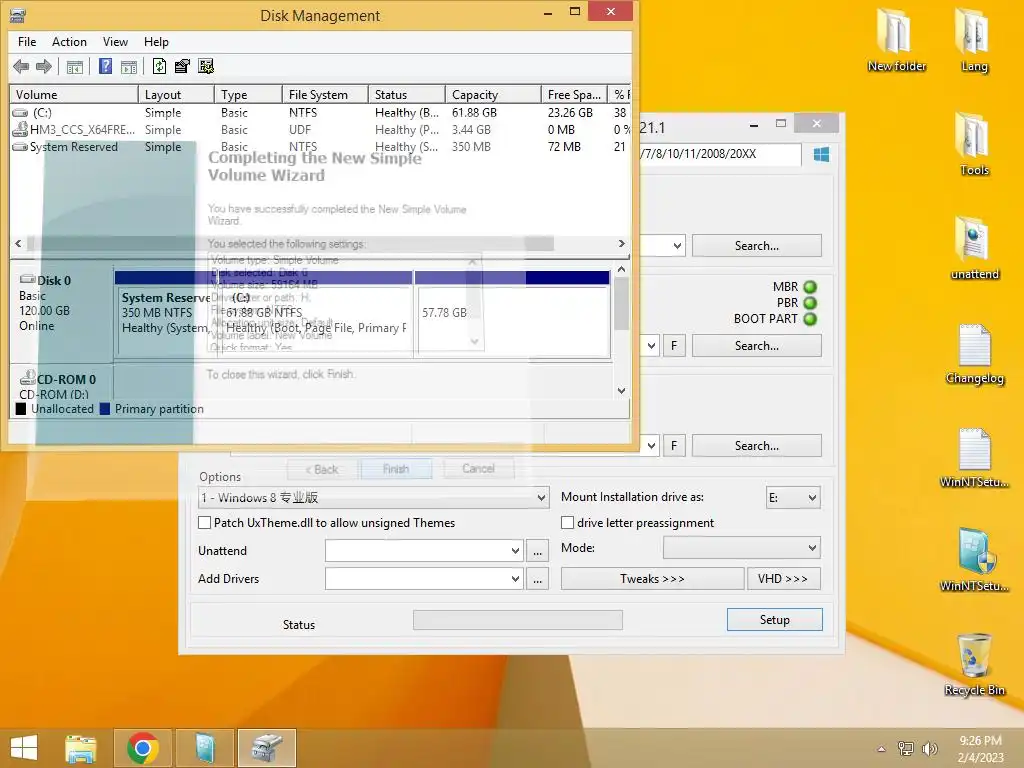Click the Disk Management title bar system icon
Viewport: 1024px width, 768px height.
[x=18, y=14]
